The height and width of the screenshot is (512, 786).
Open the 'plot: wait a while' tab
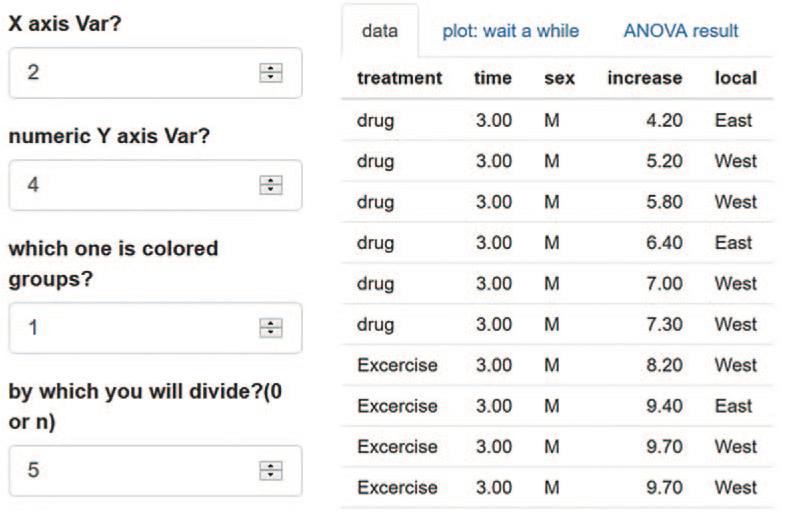point(510,31)
